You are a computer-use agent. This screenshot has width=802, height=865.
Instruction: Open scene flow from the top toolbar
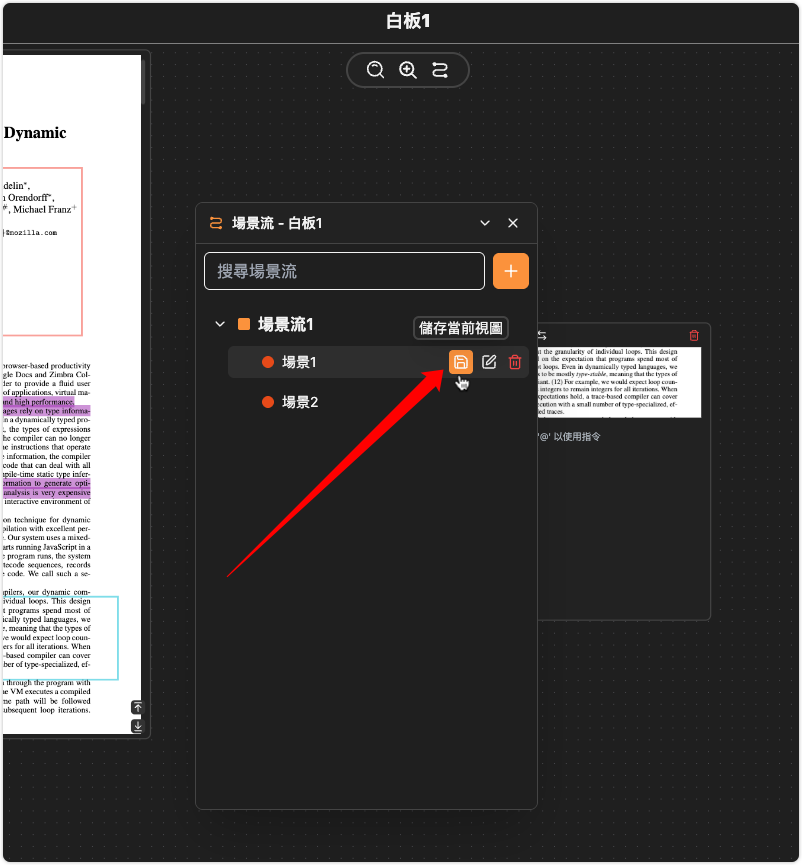click(440, 70)
